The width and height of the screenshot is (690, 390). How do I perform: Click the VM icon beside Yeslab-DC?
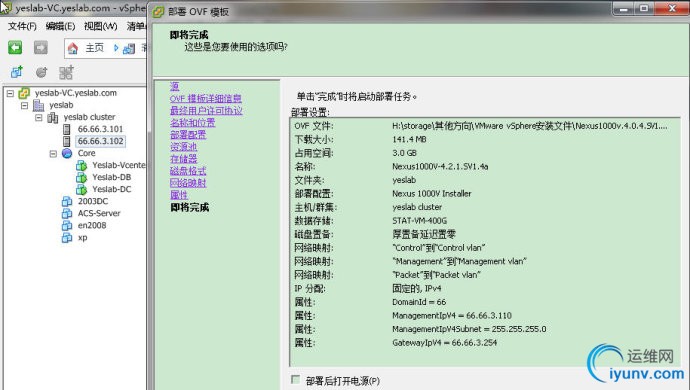click(x=81, y=189)
